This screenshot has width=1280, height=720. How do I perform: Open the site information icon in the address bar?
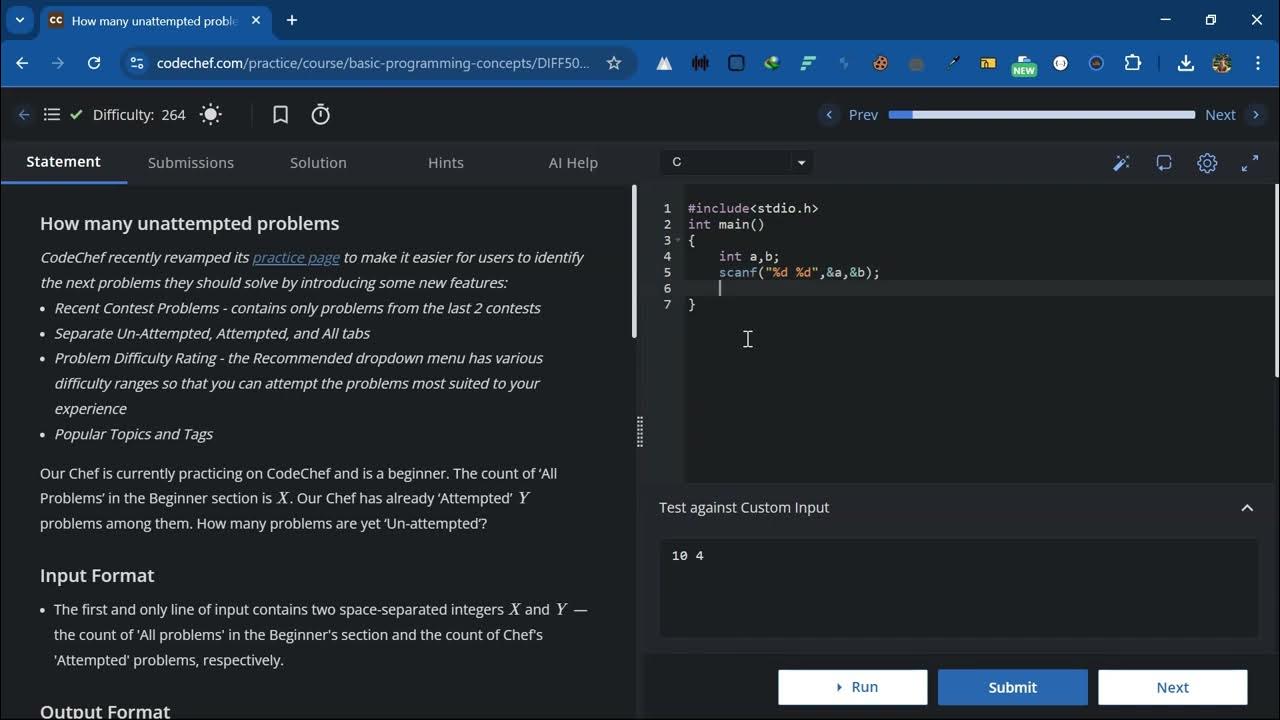tap(136, 63)
